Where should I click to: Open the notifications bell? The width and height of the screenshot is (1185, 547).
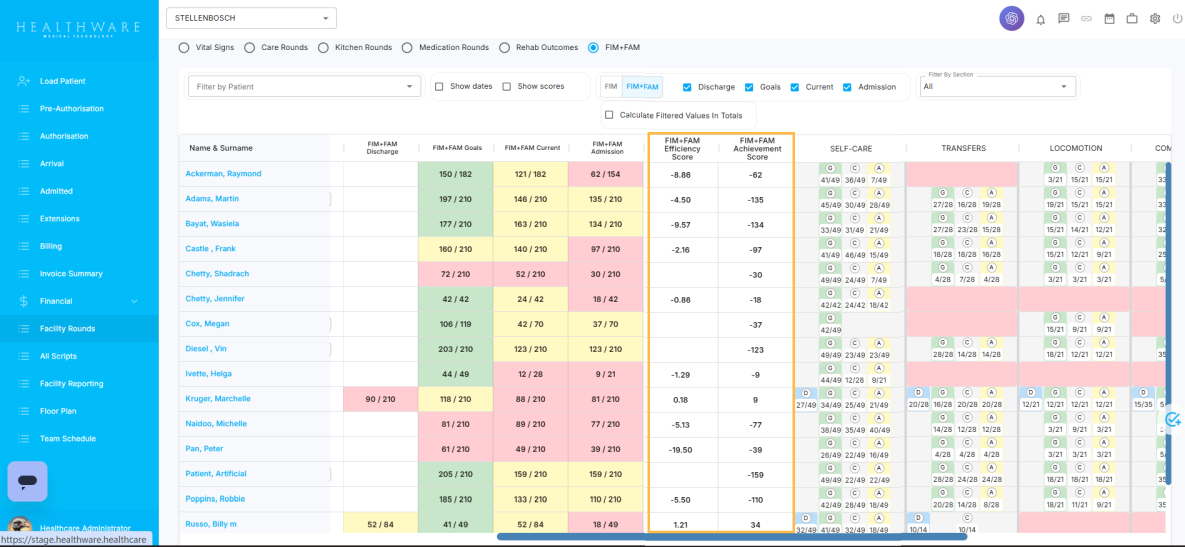pos(1040,19)
